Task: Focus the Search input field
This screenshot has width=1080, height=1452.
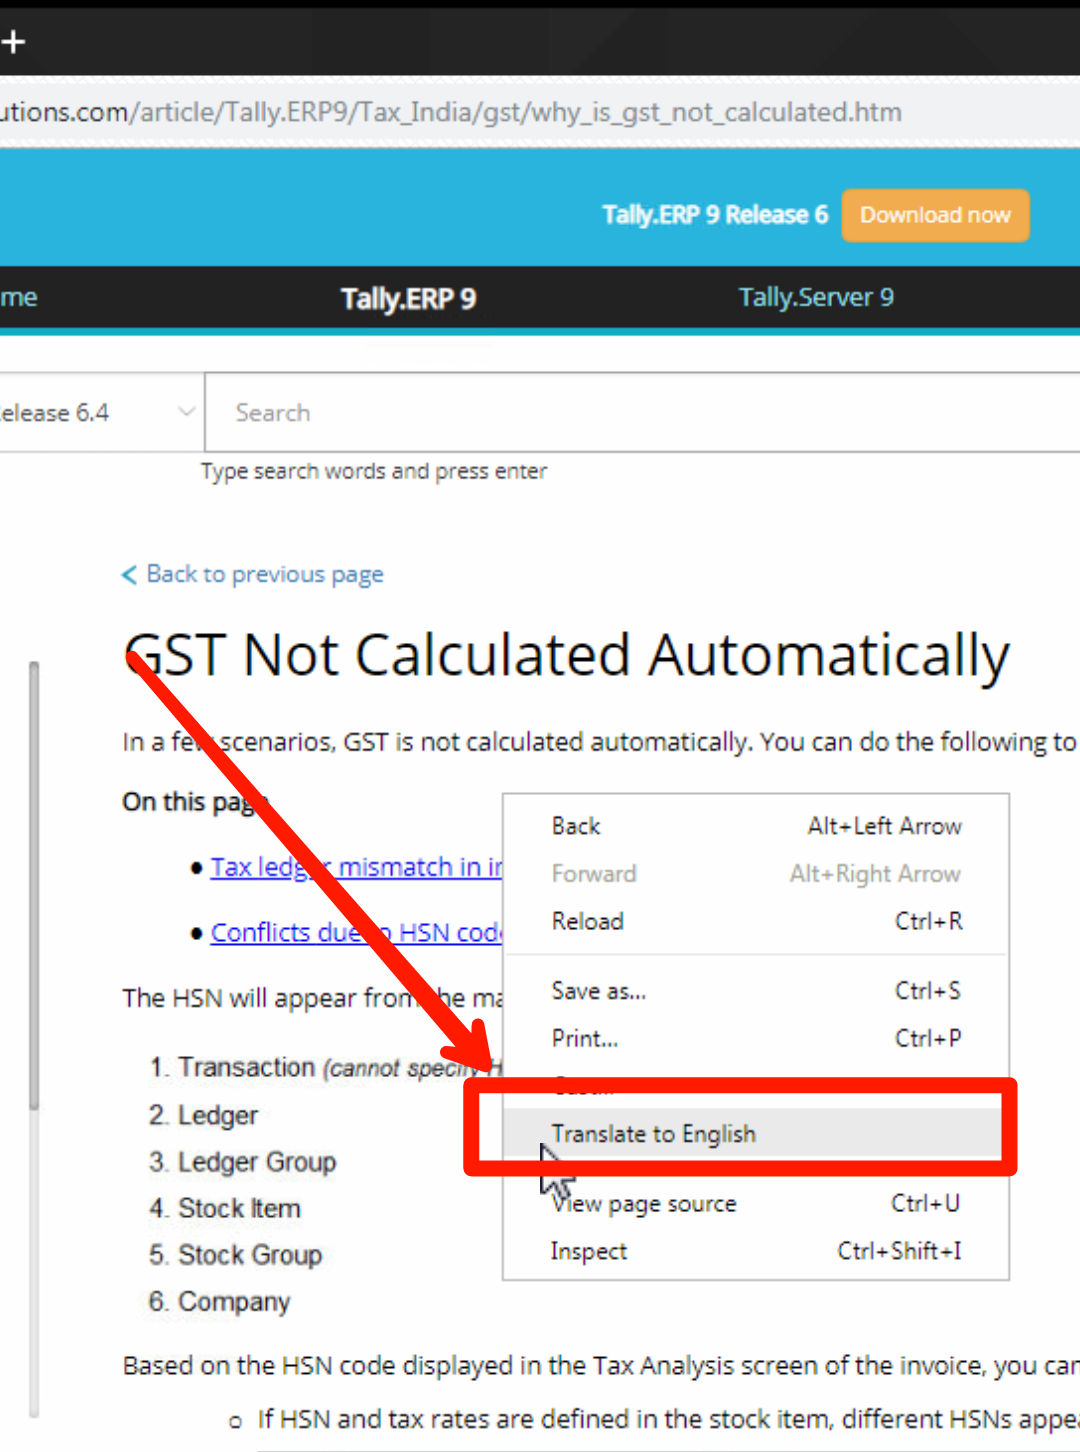Action: (x=642, y=412)
